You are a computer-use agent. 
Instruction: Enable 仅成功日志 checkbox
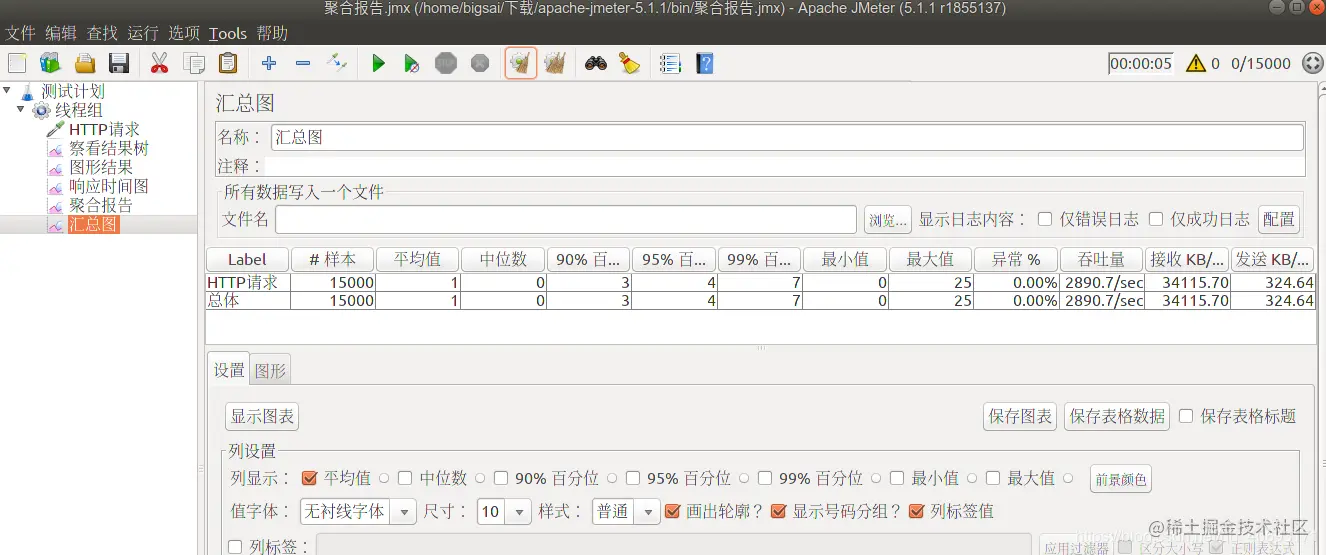click(x=1156, y=219)
